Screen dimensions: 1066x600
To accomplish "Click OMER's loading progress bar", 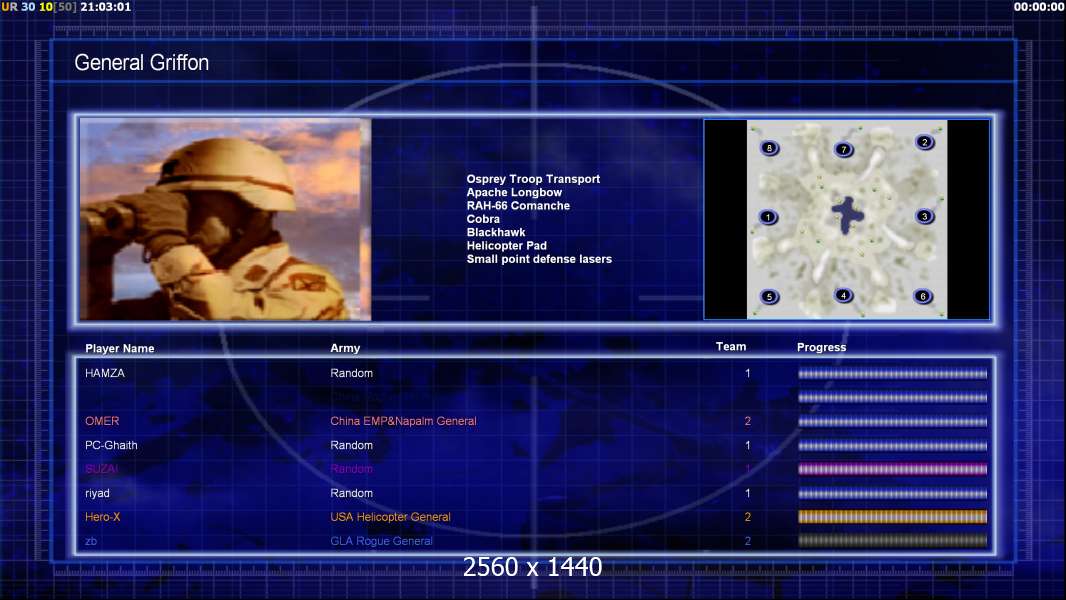I will click(893, 422).
